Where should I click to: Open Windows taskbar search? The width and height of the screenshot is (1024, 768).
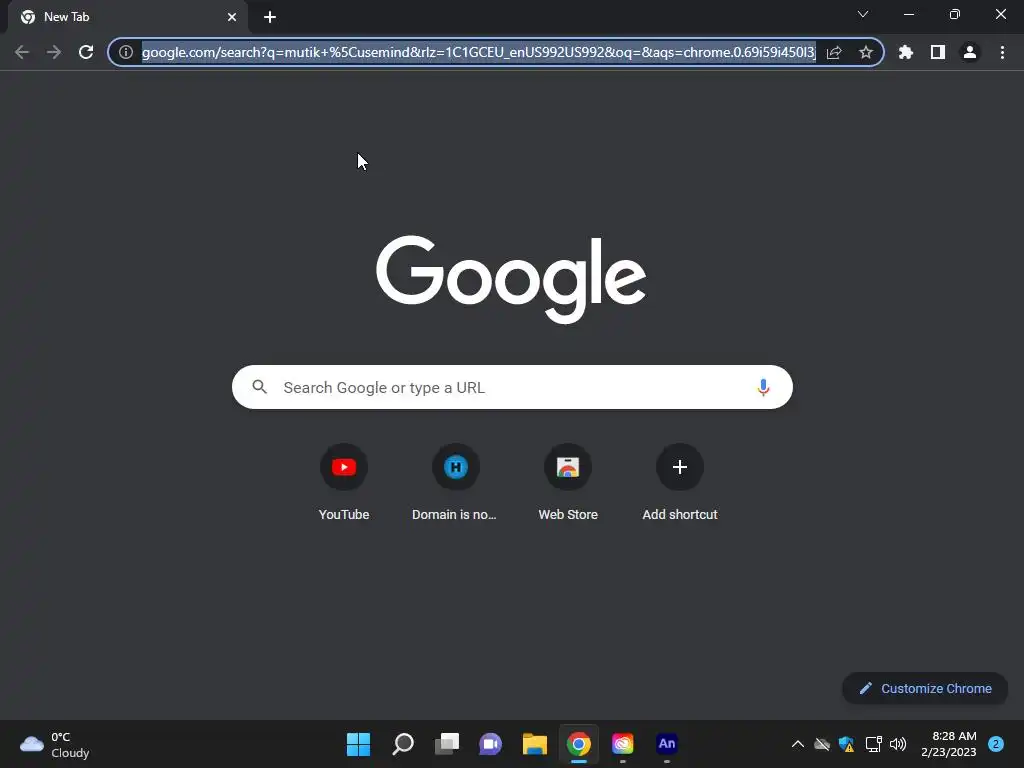click(402, 744)
